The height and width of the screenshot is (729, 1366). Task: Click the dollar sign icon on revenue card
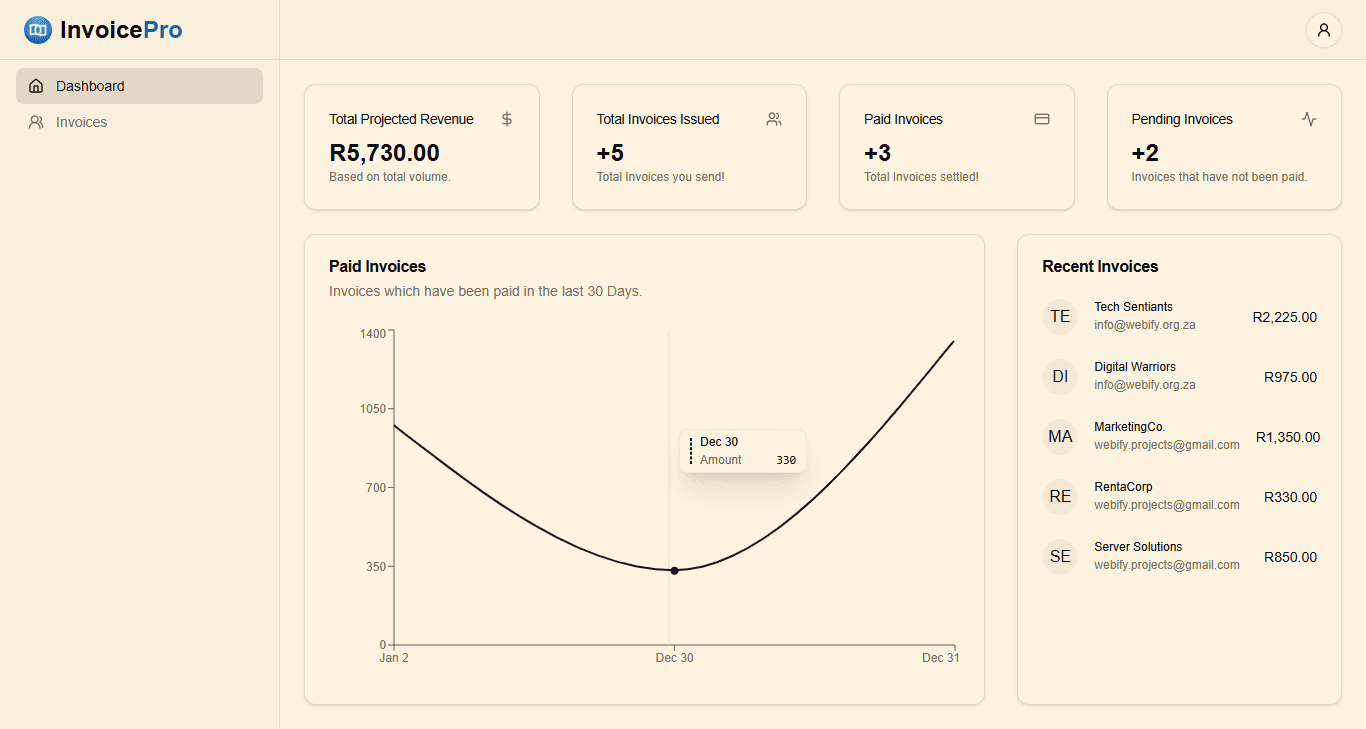pos(507,119)
